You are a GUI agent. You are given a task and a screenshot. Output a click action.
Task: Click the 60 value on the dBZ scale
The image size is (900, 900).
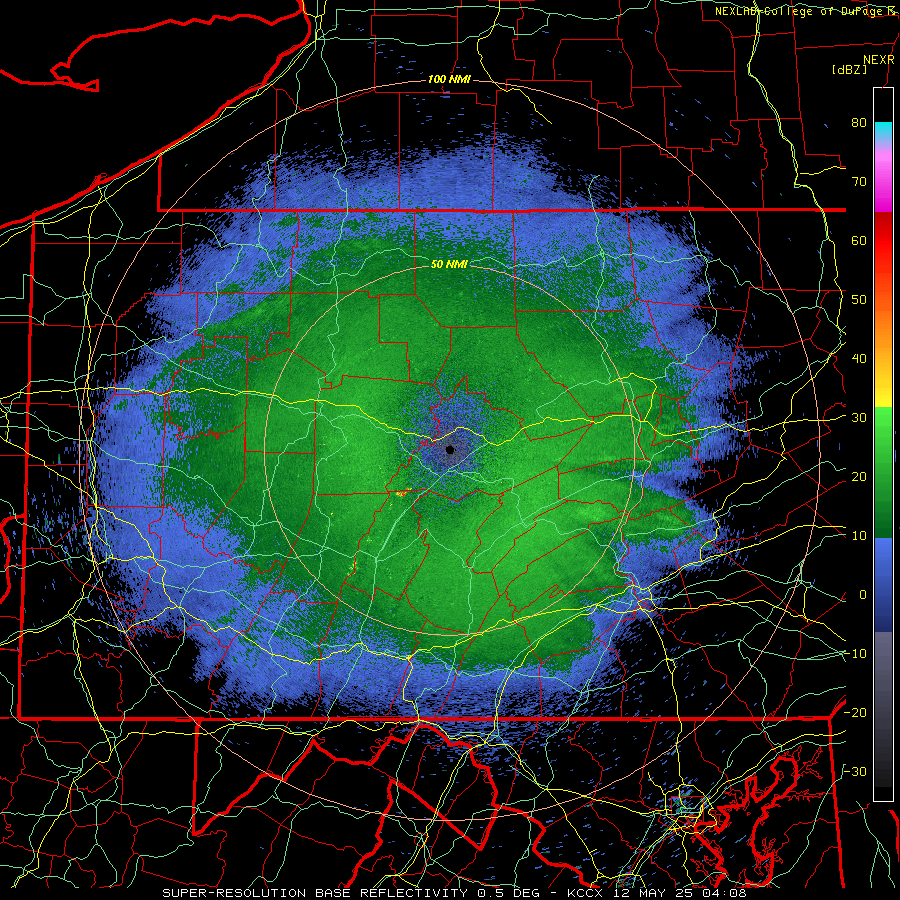pos(859,240)
